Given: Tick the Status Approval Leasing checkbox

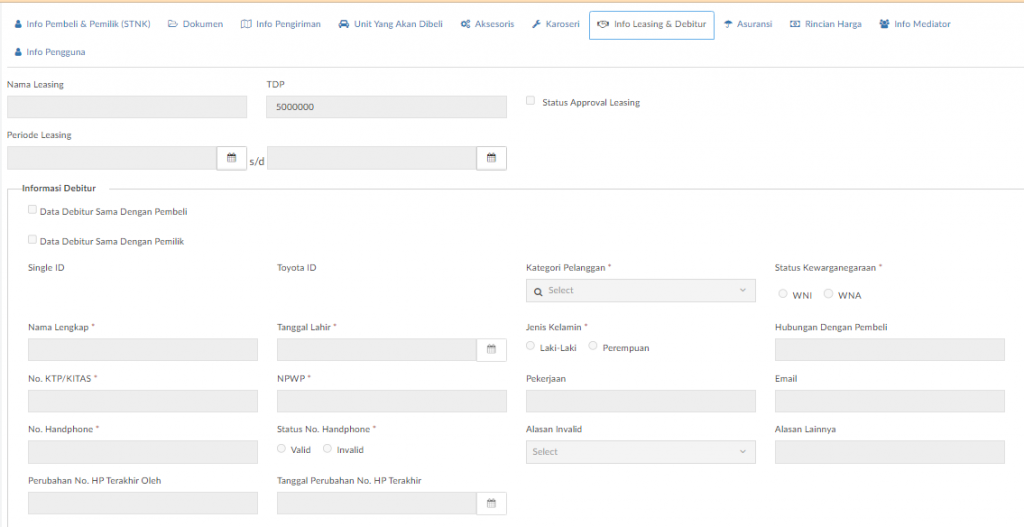Looking at the screenshot, I should click(530, 101).
